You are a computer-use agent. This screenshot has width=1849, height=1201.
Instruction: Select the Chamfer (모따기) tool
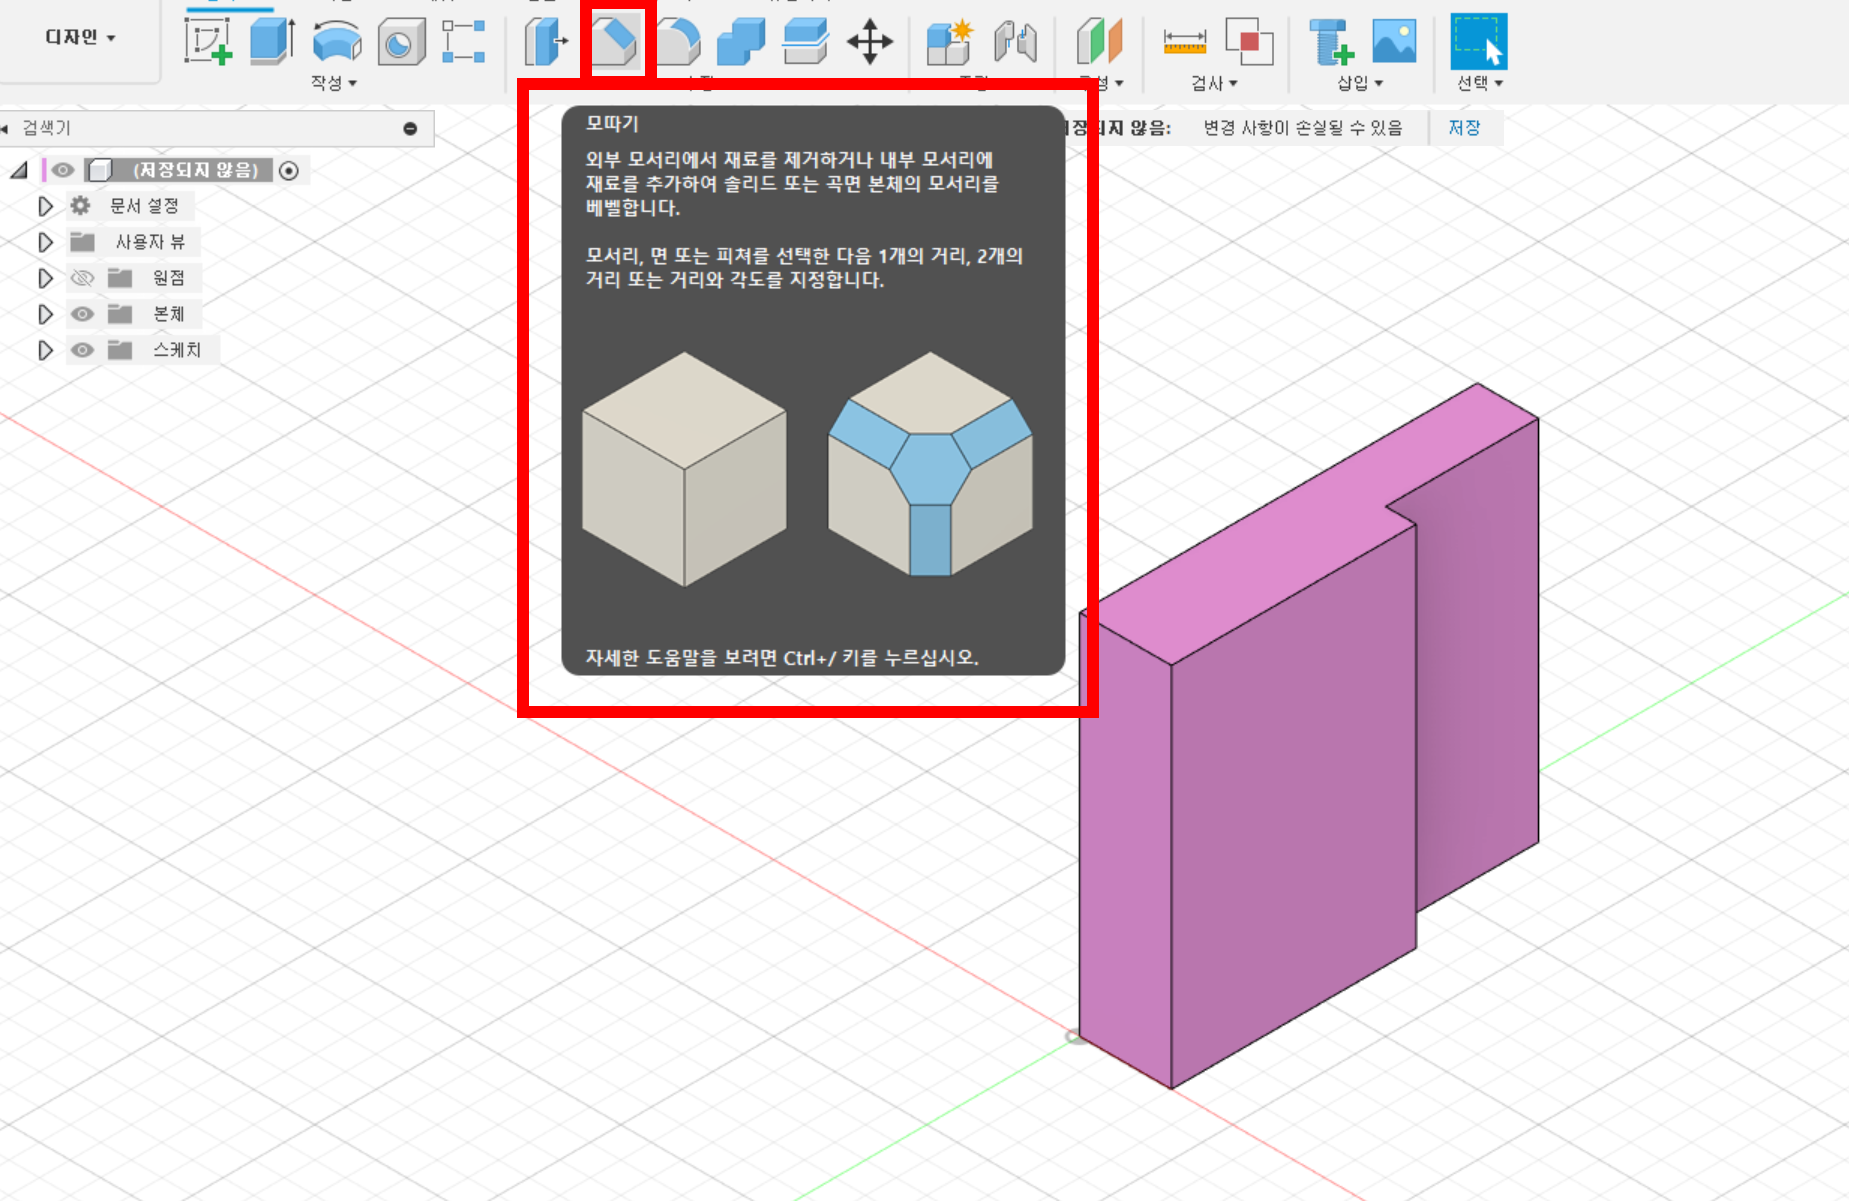click(x=614, y=42)
